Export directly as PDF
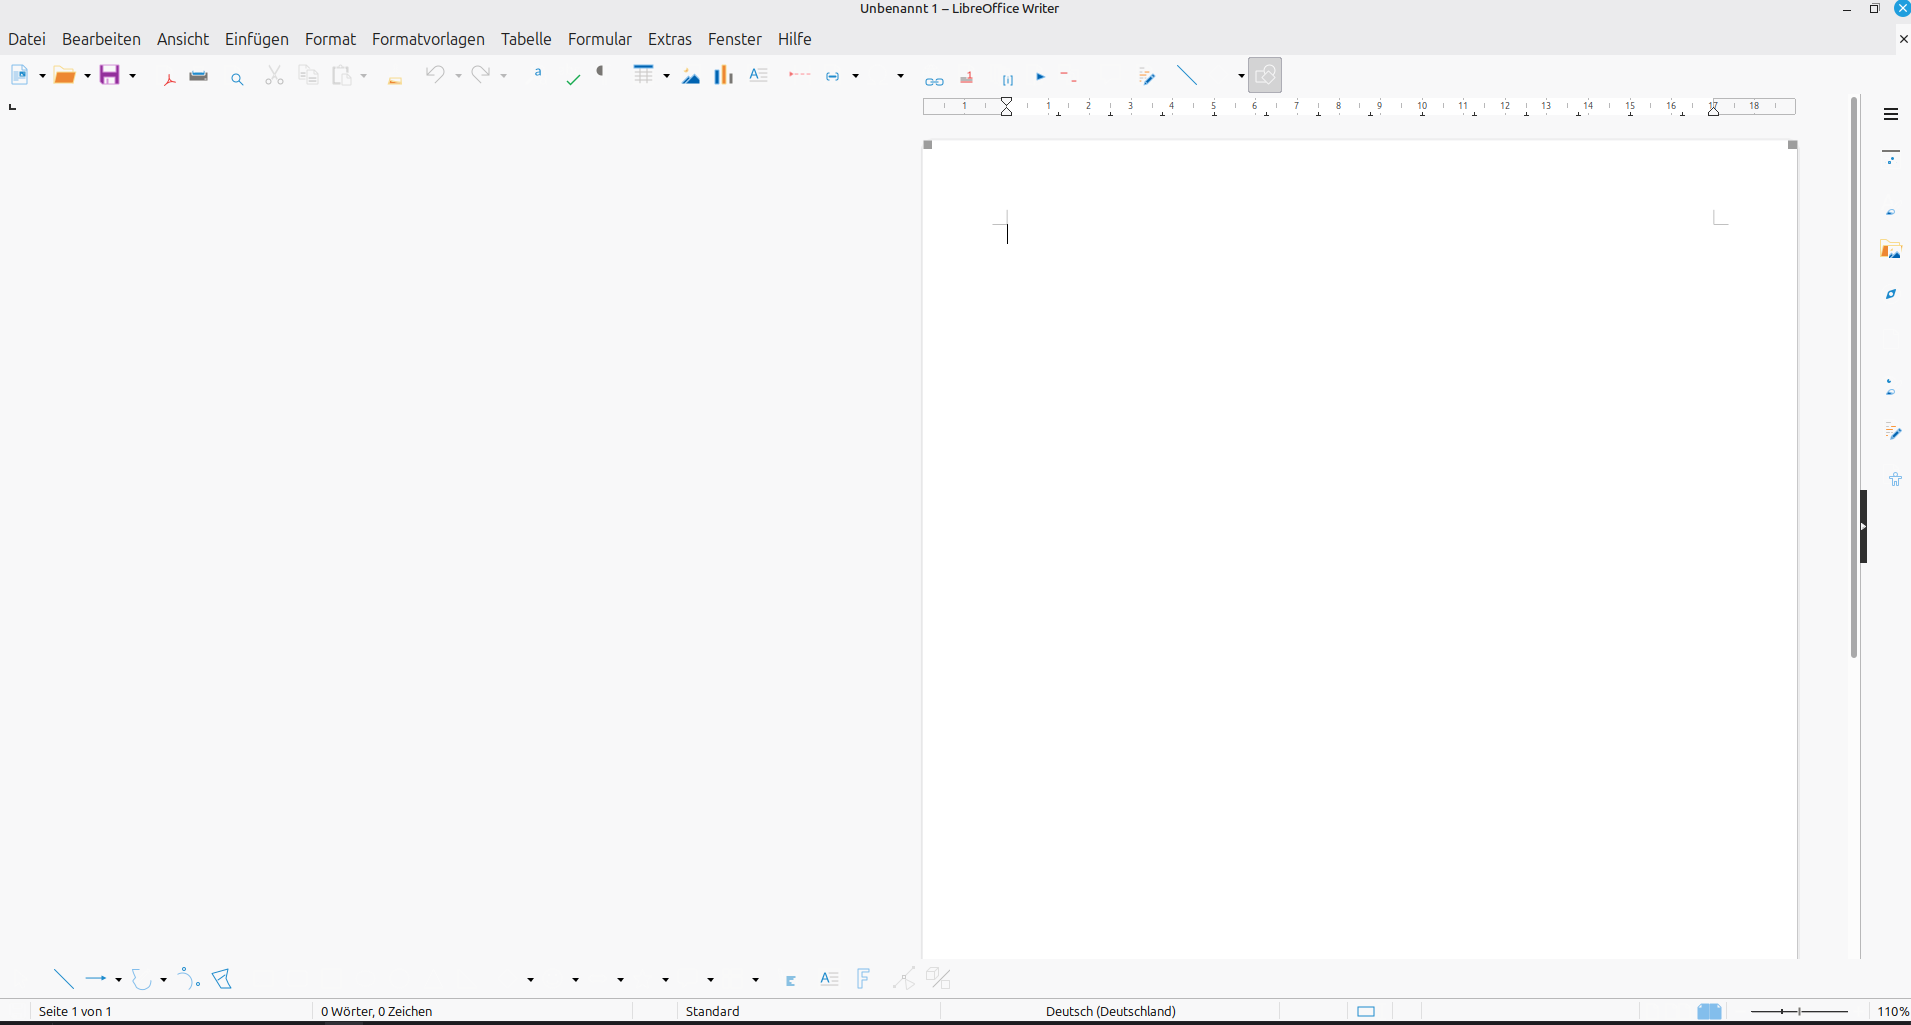Viewport: 1911px width, 1025px height. click(x=169, y=77)
